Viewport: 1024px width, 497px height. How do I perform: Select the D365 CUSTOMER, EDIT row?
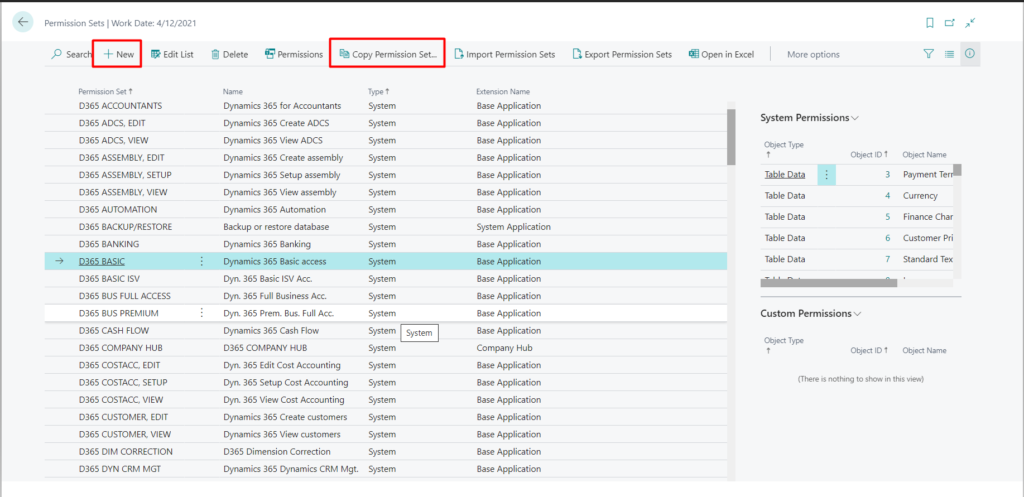click(385, 417)
